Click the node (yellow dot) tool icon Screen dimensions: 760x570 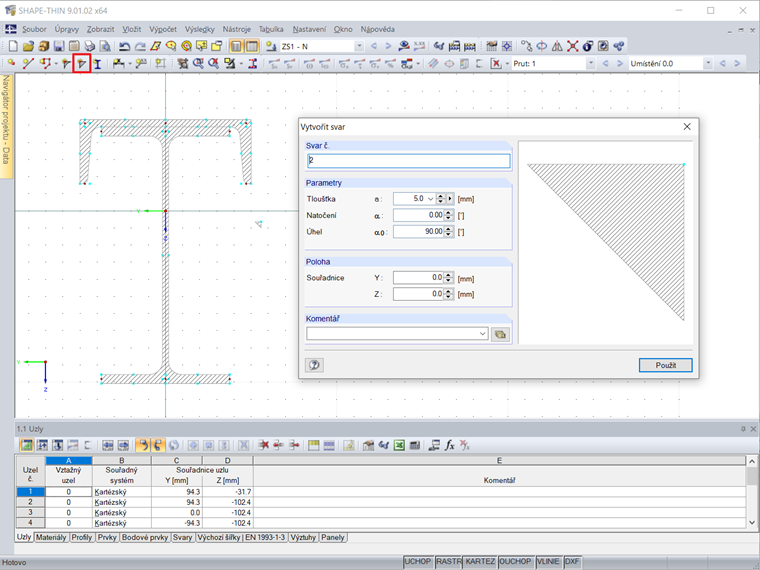11,63
